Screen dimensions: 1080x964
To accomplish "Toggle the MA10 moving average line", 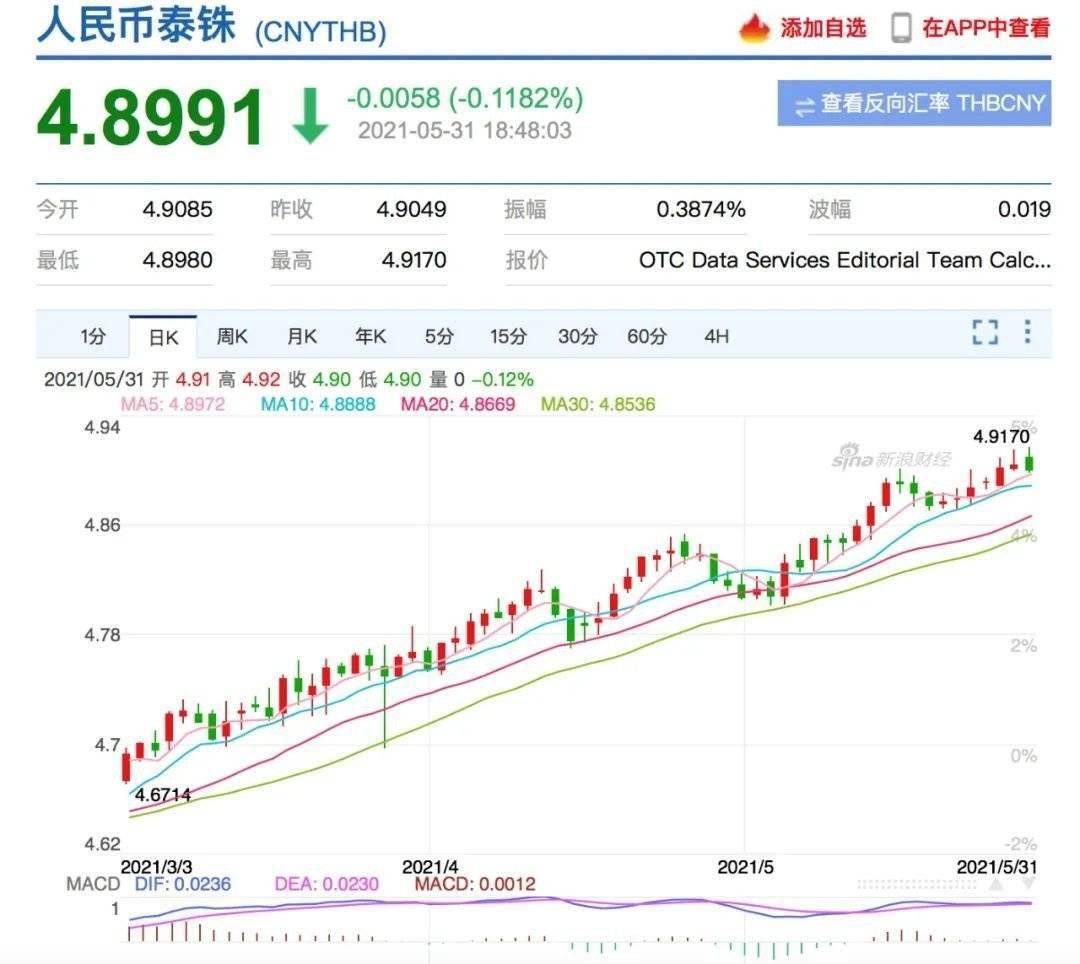I will 318,404.
